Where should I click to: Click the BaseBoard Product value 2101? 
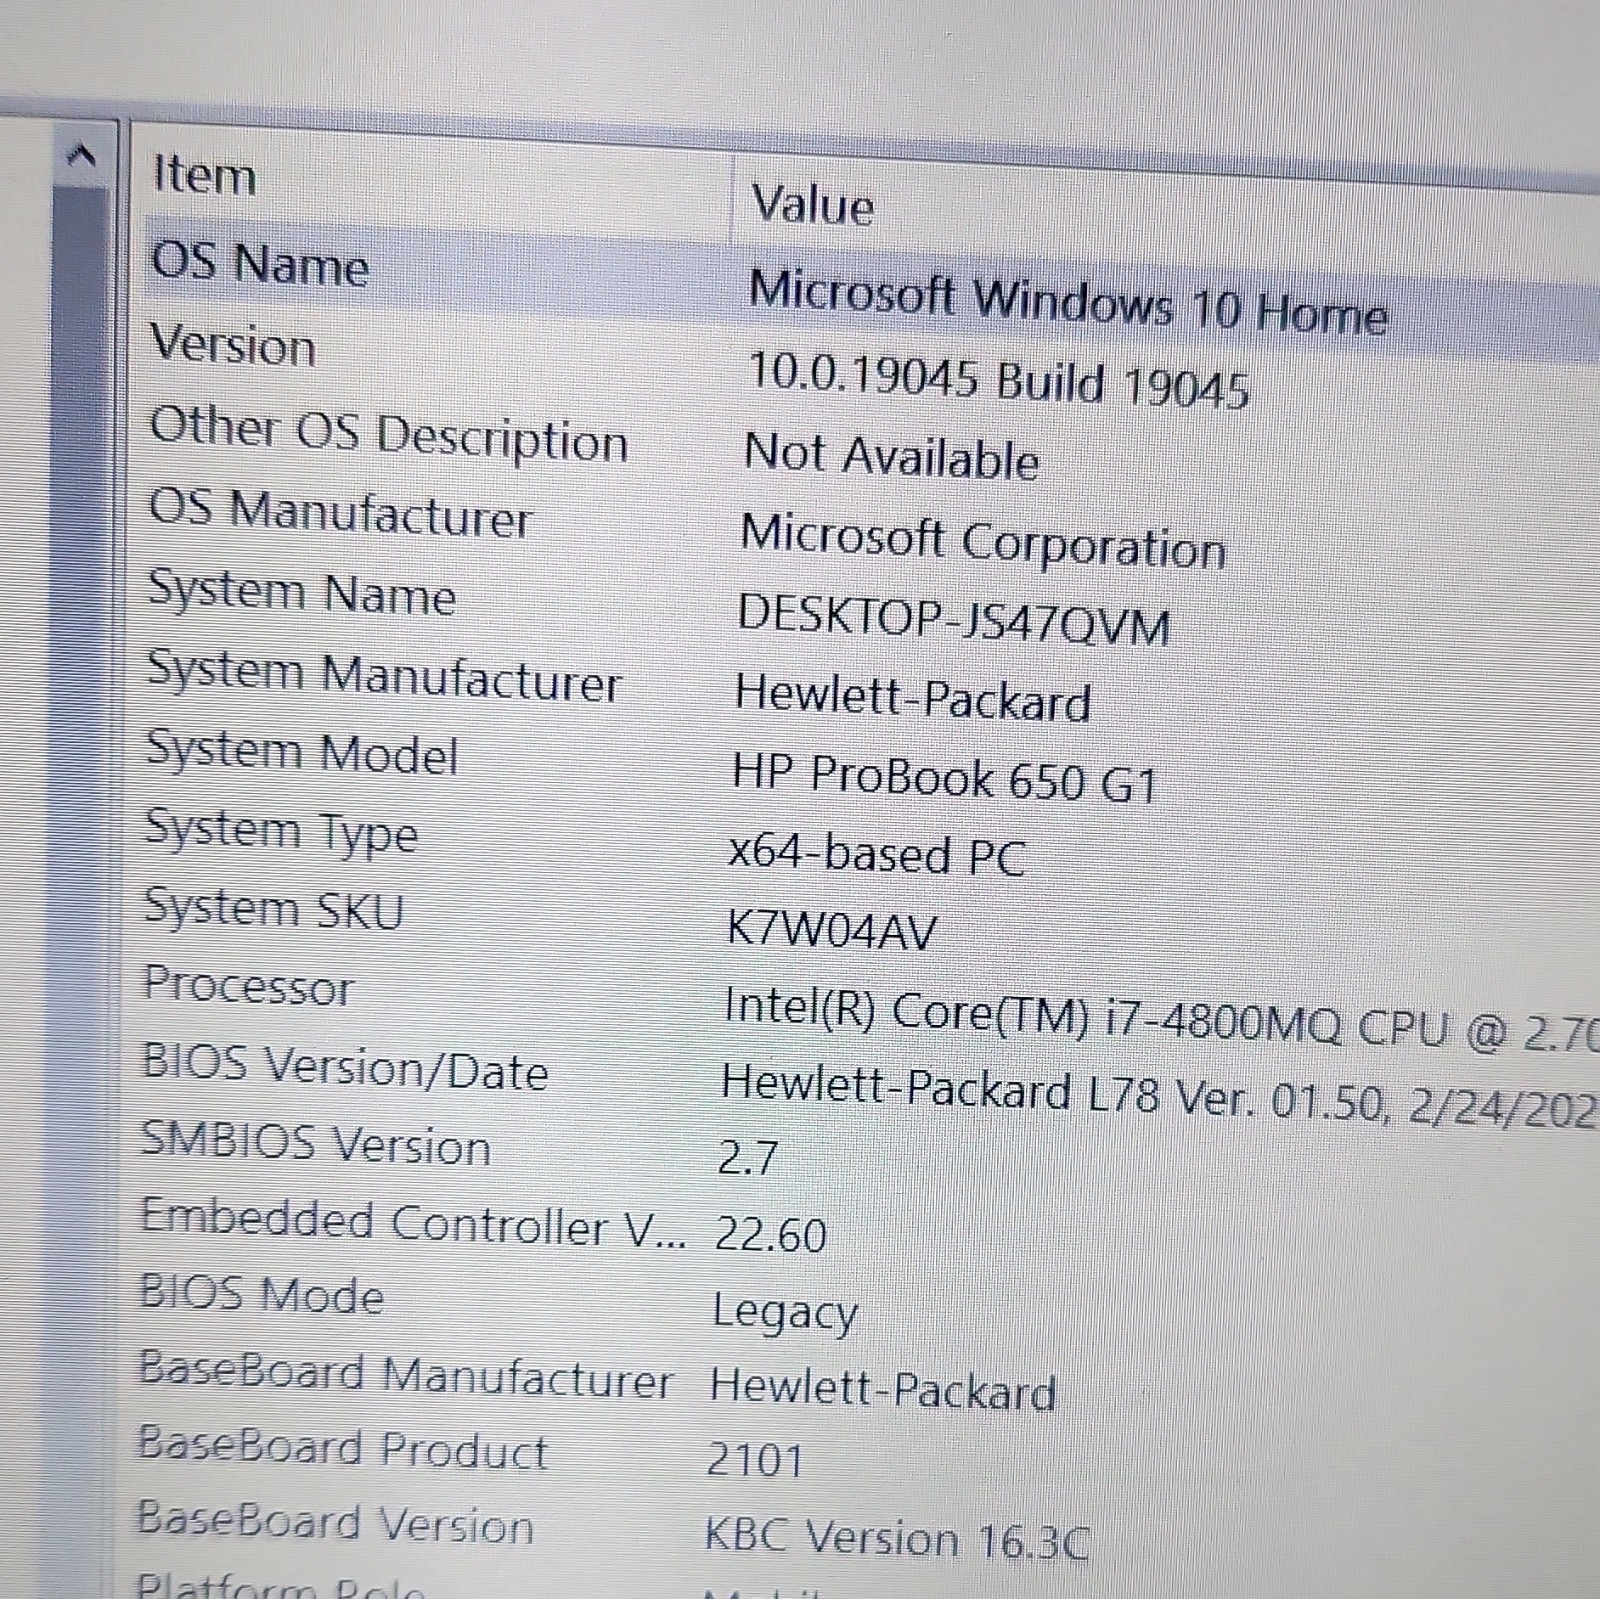click(755, 1460)
